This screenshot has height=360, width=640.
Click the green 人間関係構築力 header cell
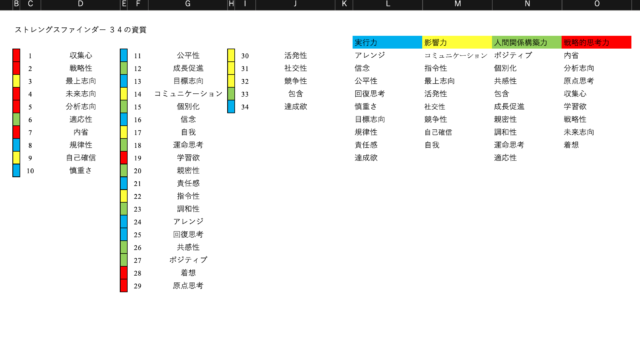point(527,42)
